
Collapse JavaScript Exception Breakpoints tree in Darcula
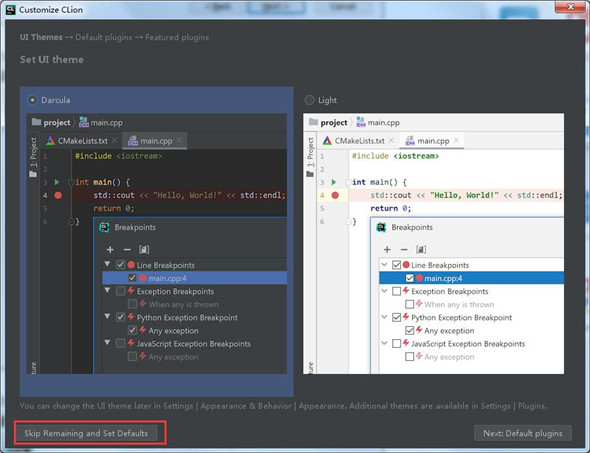coord(108,343)
